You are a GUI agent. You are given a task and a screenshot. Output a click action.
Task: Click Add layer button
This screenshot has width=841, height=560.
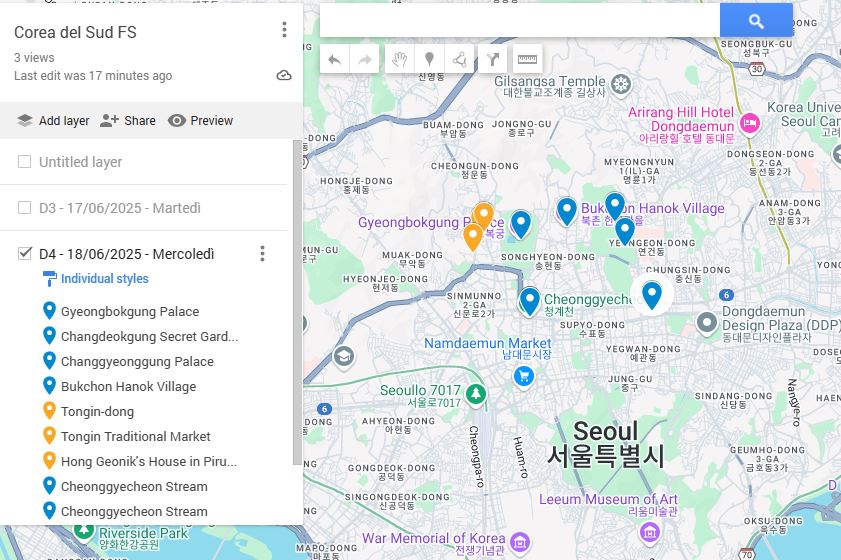tap(53, 121)
